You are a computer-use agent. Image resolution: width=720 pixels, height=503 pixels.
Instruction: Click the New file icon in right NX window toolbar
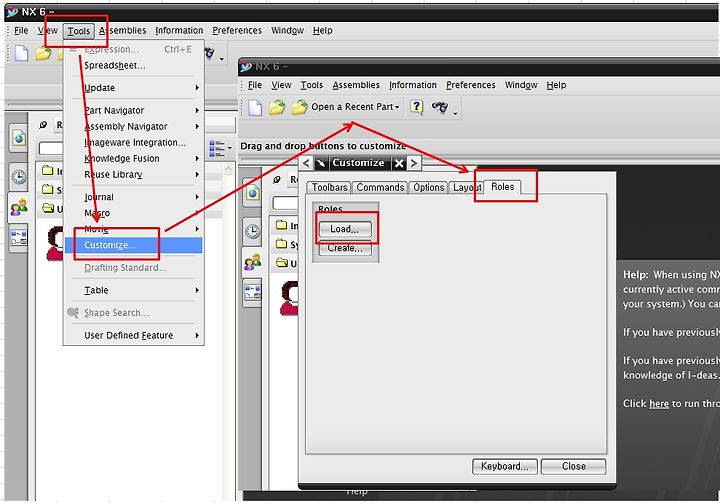(x=255, y=107)
